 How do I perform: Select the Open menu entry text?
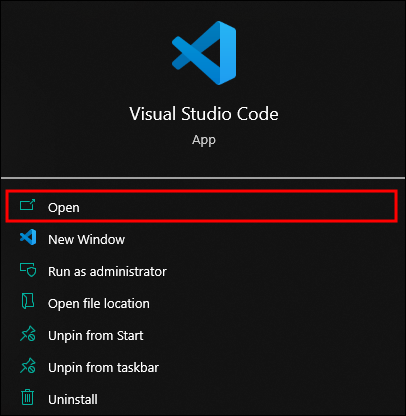coord(64,208)
